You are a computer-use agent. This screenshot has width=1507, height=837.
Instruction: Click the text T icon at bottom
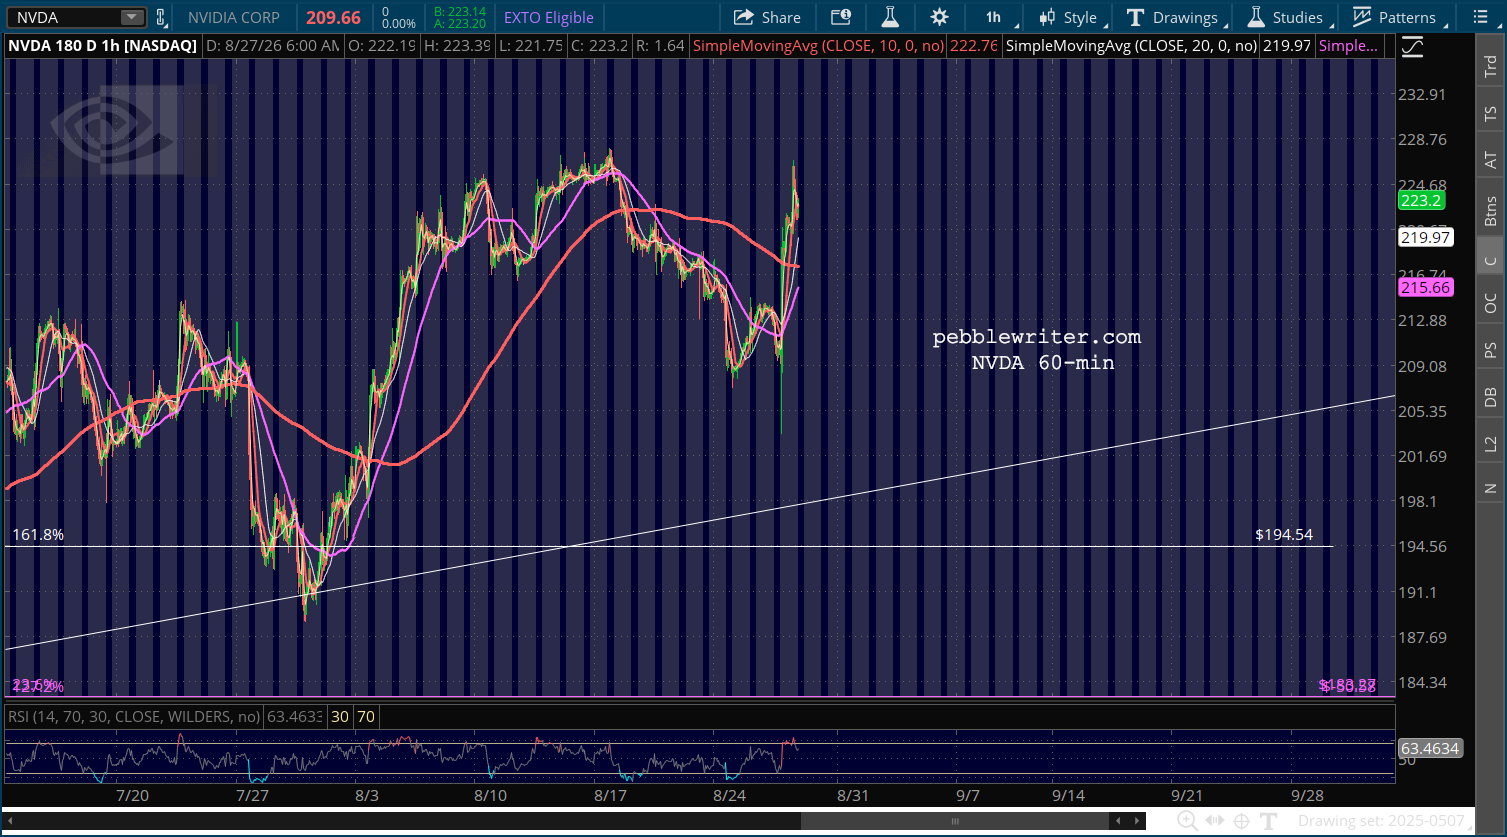point(1270,821)
